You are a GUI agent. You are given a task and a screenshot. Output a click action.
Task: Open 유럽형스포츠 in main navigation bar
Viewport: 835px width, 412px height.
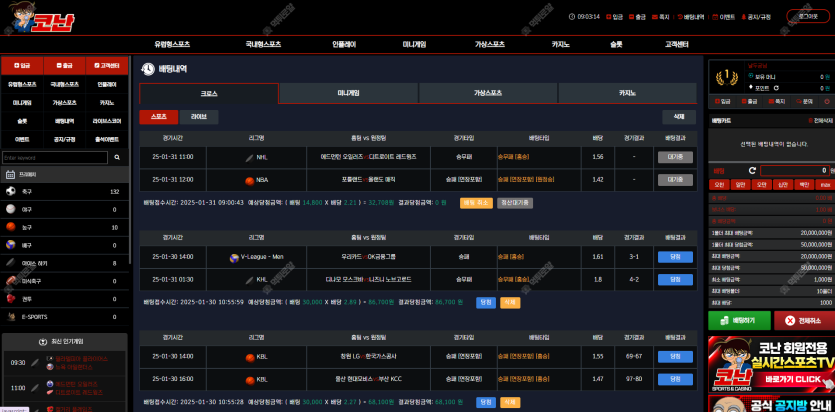pyautogui.click(x=172, y=45)
